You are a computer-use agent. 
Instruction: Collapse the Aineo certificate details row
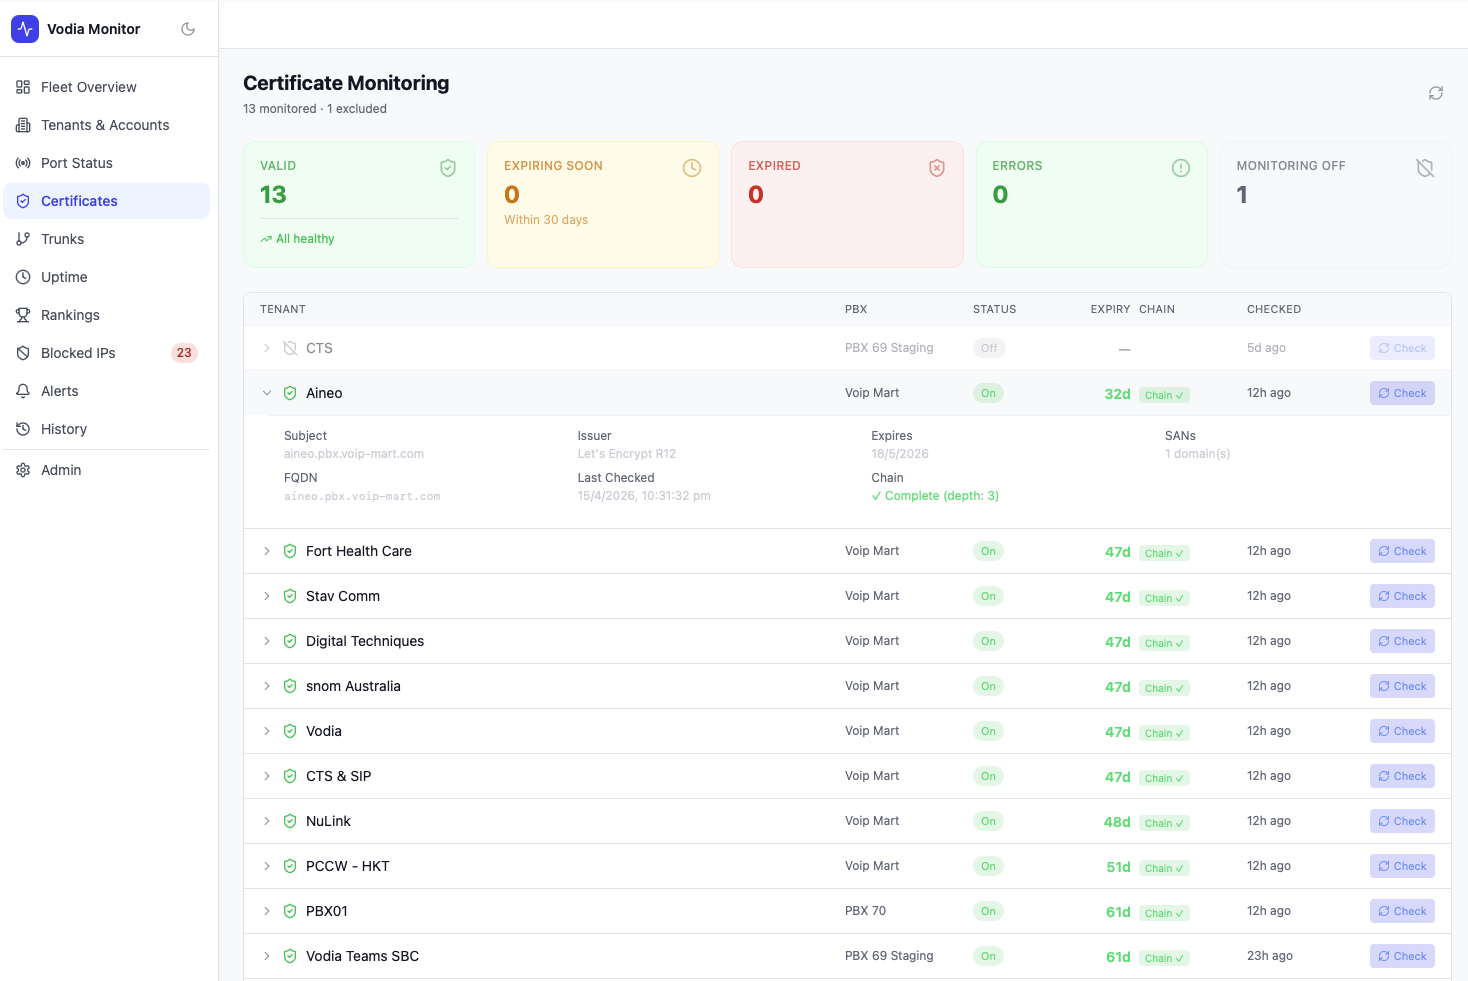[x=267, y=393]
